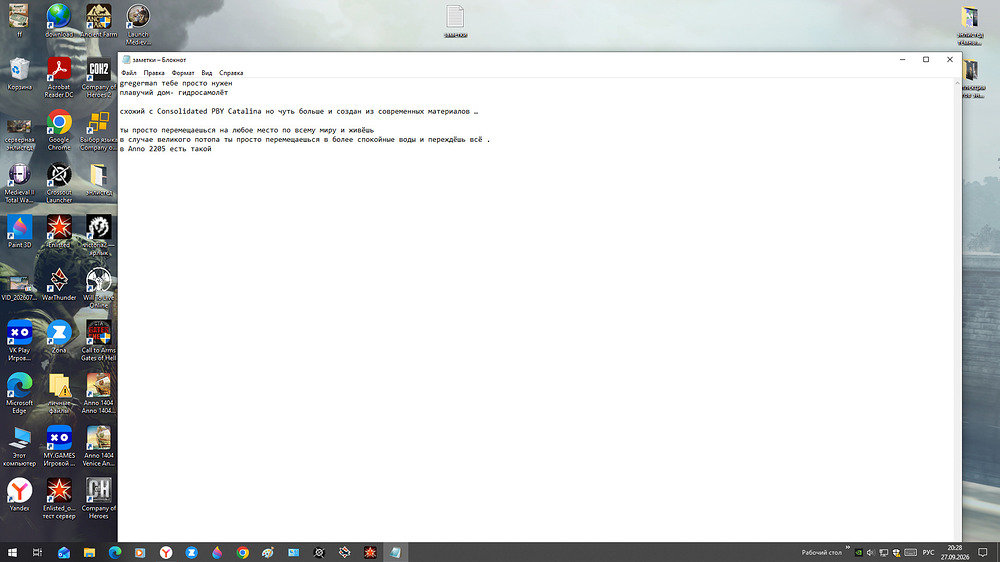Viewport: 1000px width, 562px height.
Task: Select the заметки text file on desktop
Action: (455, 22)
